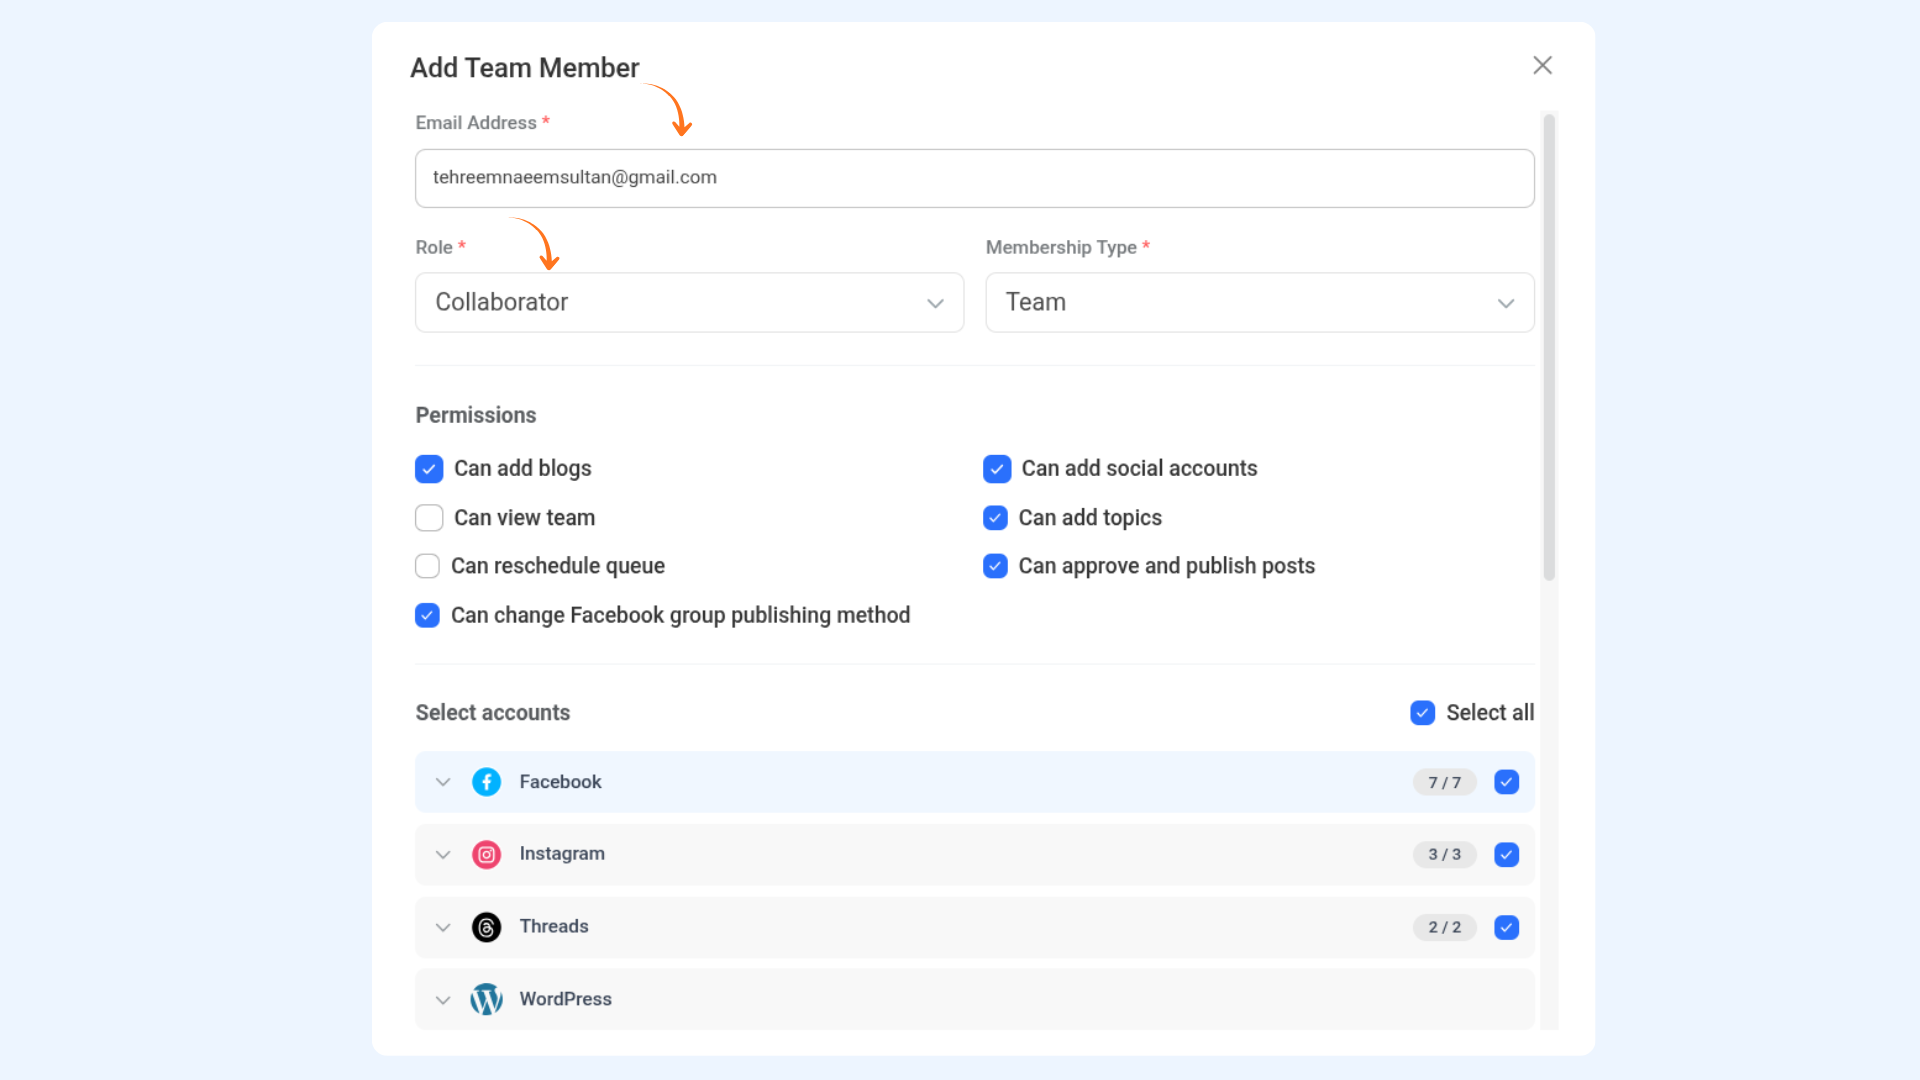Click the Instagram logo icon
This screenshot has height=1080, width=1920.
pyautogui.click(x=486, y=855)
